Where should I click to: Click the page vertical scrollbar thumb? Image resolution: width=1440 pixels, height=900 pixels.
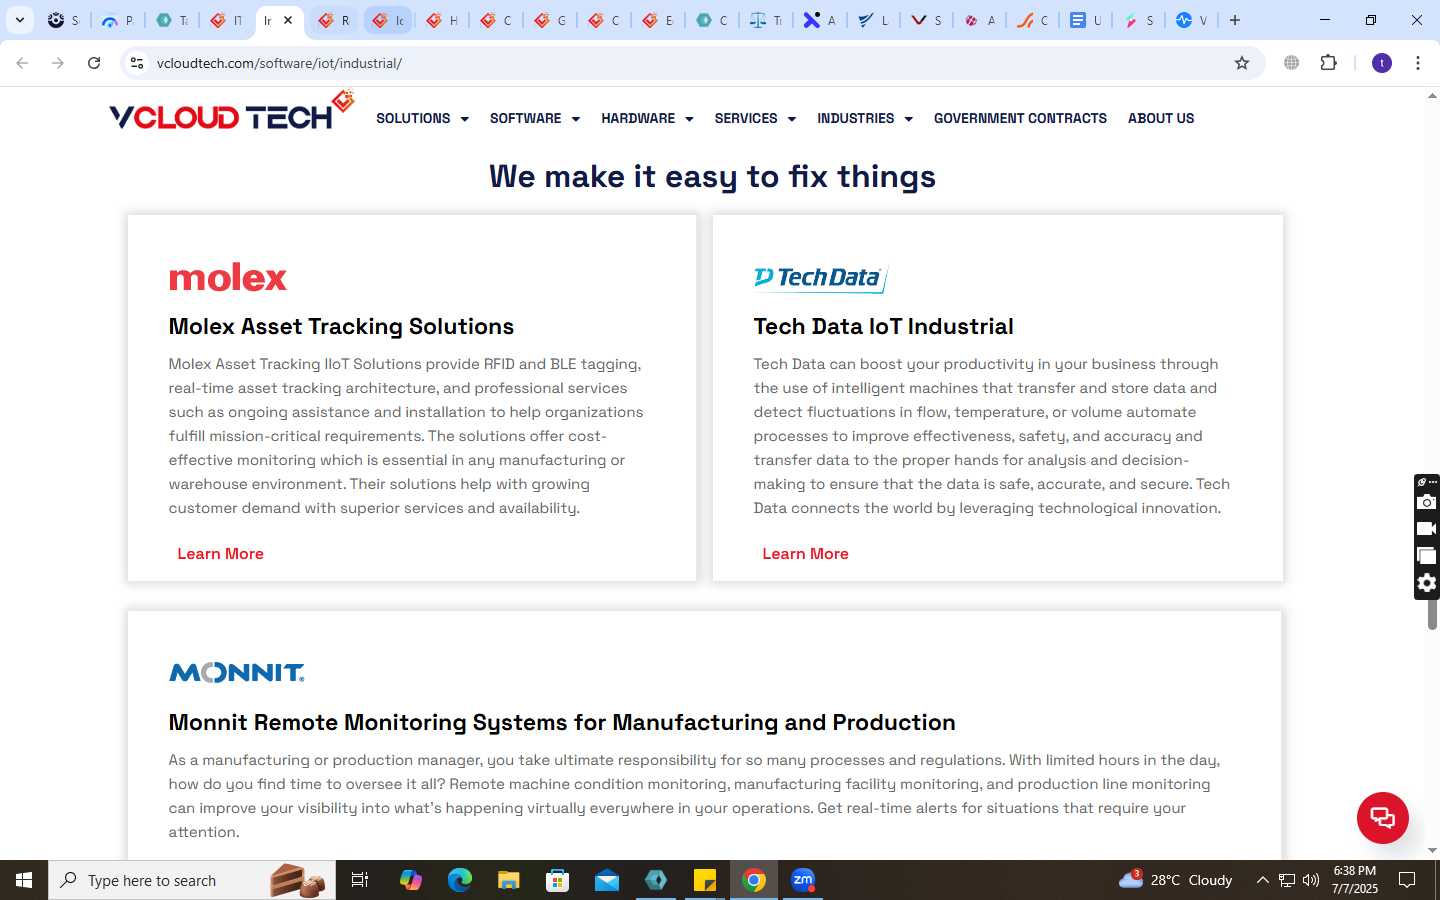pos(1432,612)
